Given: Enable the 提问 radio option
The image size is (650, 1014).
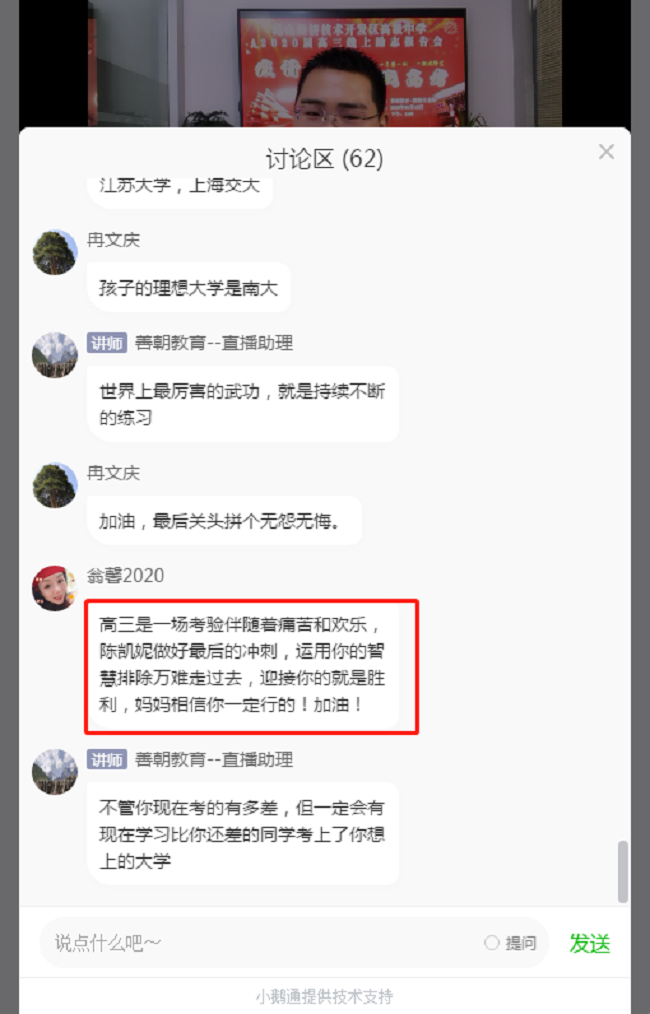Looking at the screenshot, I should pyautogui.click(x=492, y=943).
